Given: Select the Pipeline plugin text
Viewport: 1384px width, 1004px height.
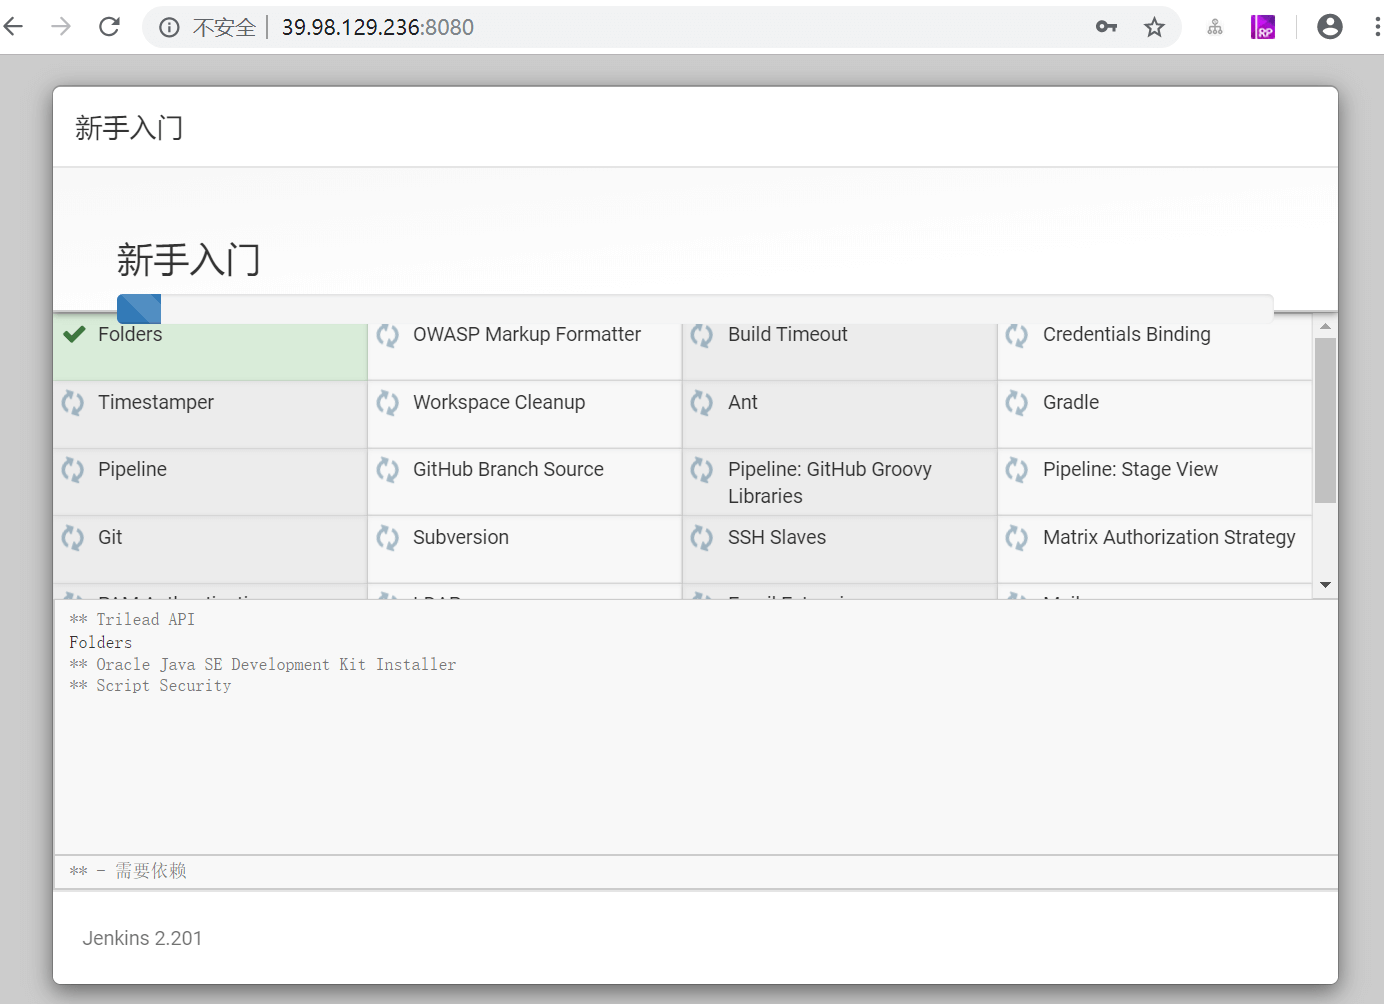Looking at the screenshot, I should [132, 469].
